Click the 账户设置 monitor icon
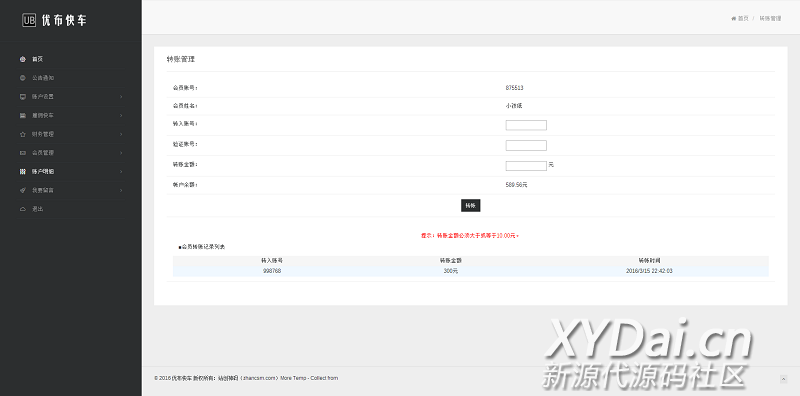 pyautogui.click(x=22, y=96)
